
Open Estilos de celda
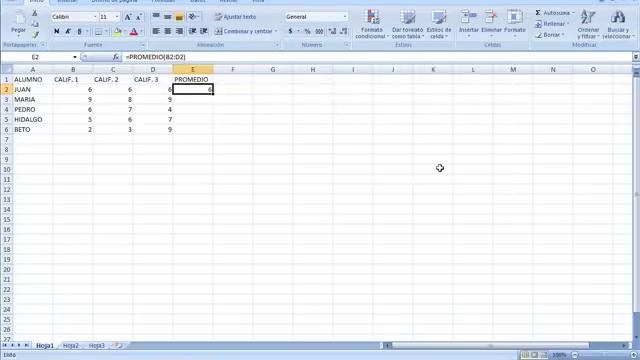(439, 24)
